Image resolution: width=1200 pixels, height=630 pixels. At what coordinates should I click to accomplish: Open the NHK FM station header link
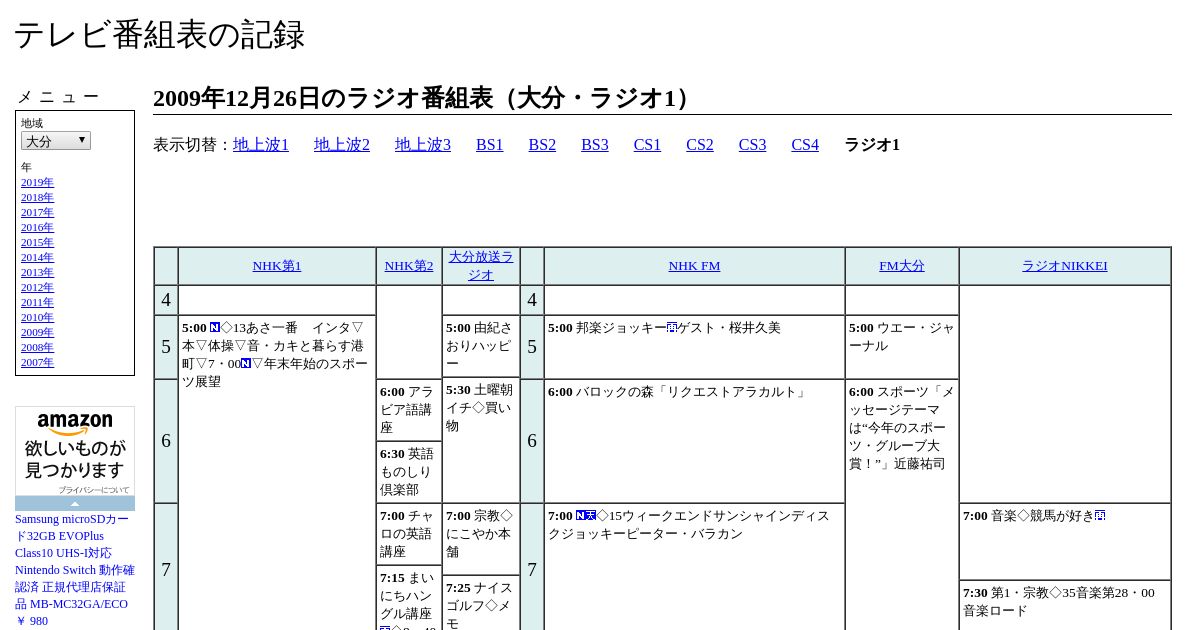(x=694, y=266)
